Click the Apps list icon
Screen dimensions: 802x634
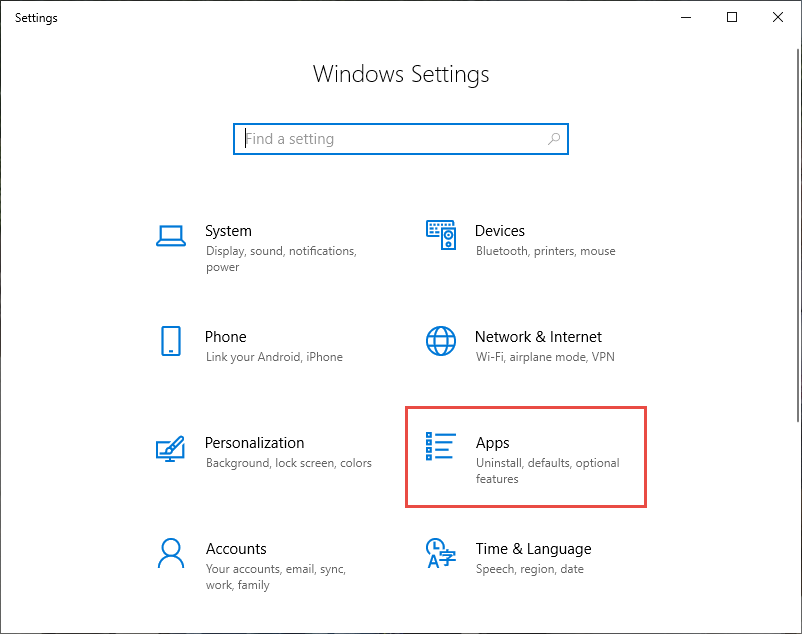coord(441,447)
